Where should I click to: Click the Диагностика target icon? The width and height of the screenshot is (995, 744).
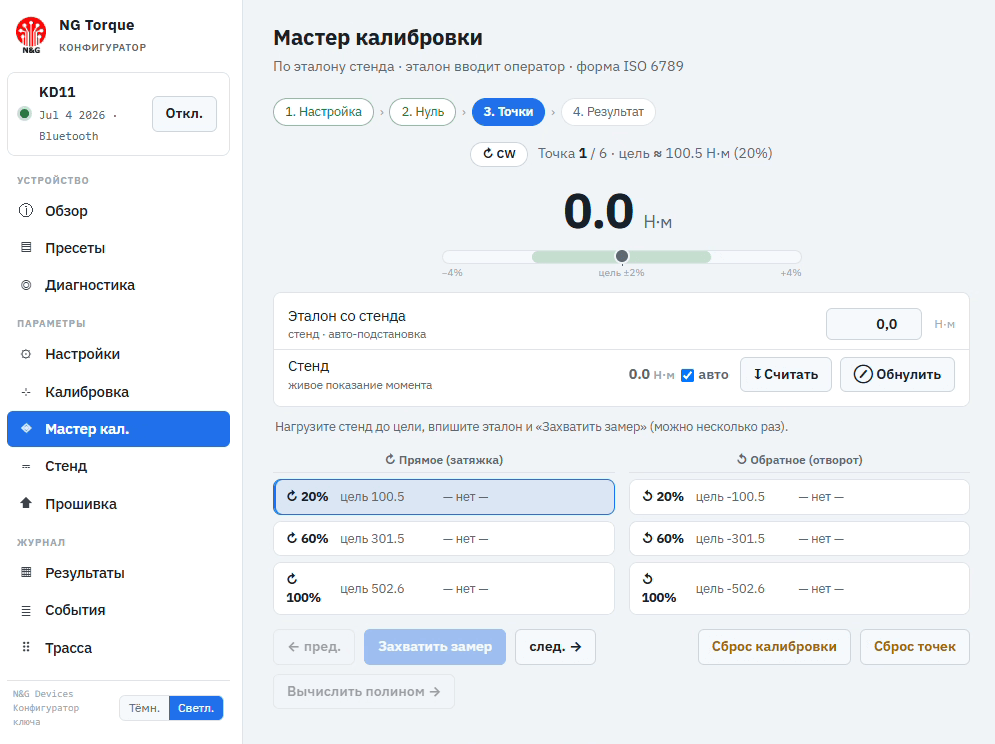point(26,285)
